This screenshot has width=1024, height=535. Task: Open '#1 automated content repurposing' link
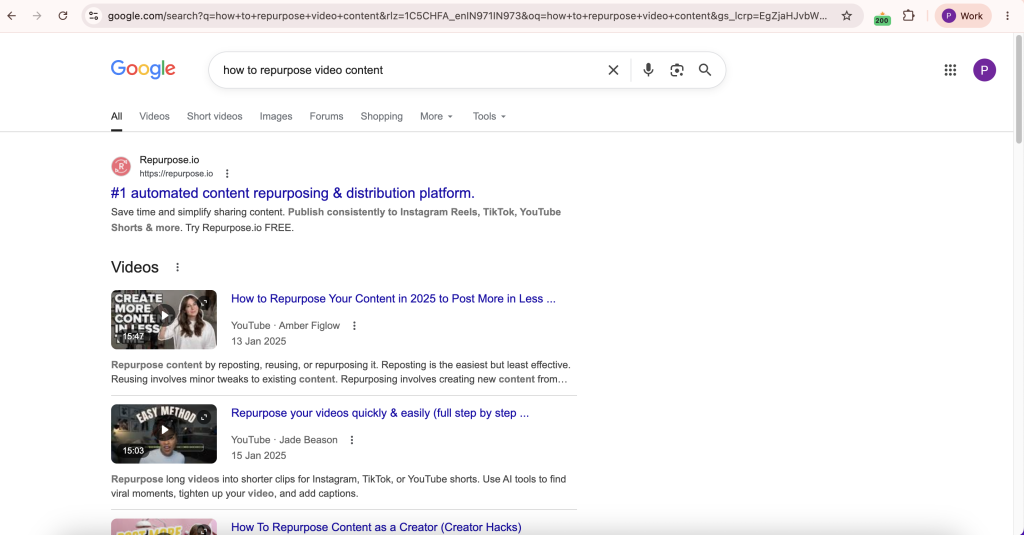(x=293, y=193)
